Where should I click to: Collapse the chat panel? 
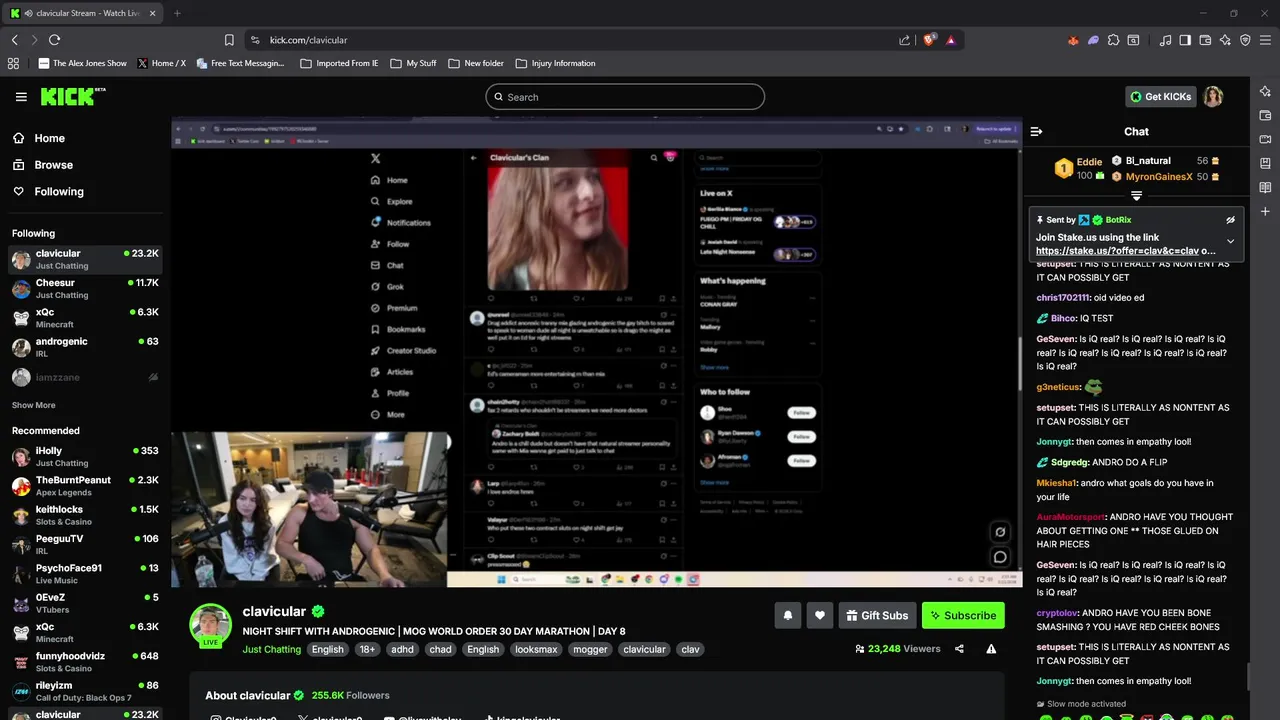coord(1036,131)
